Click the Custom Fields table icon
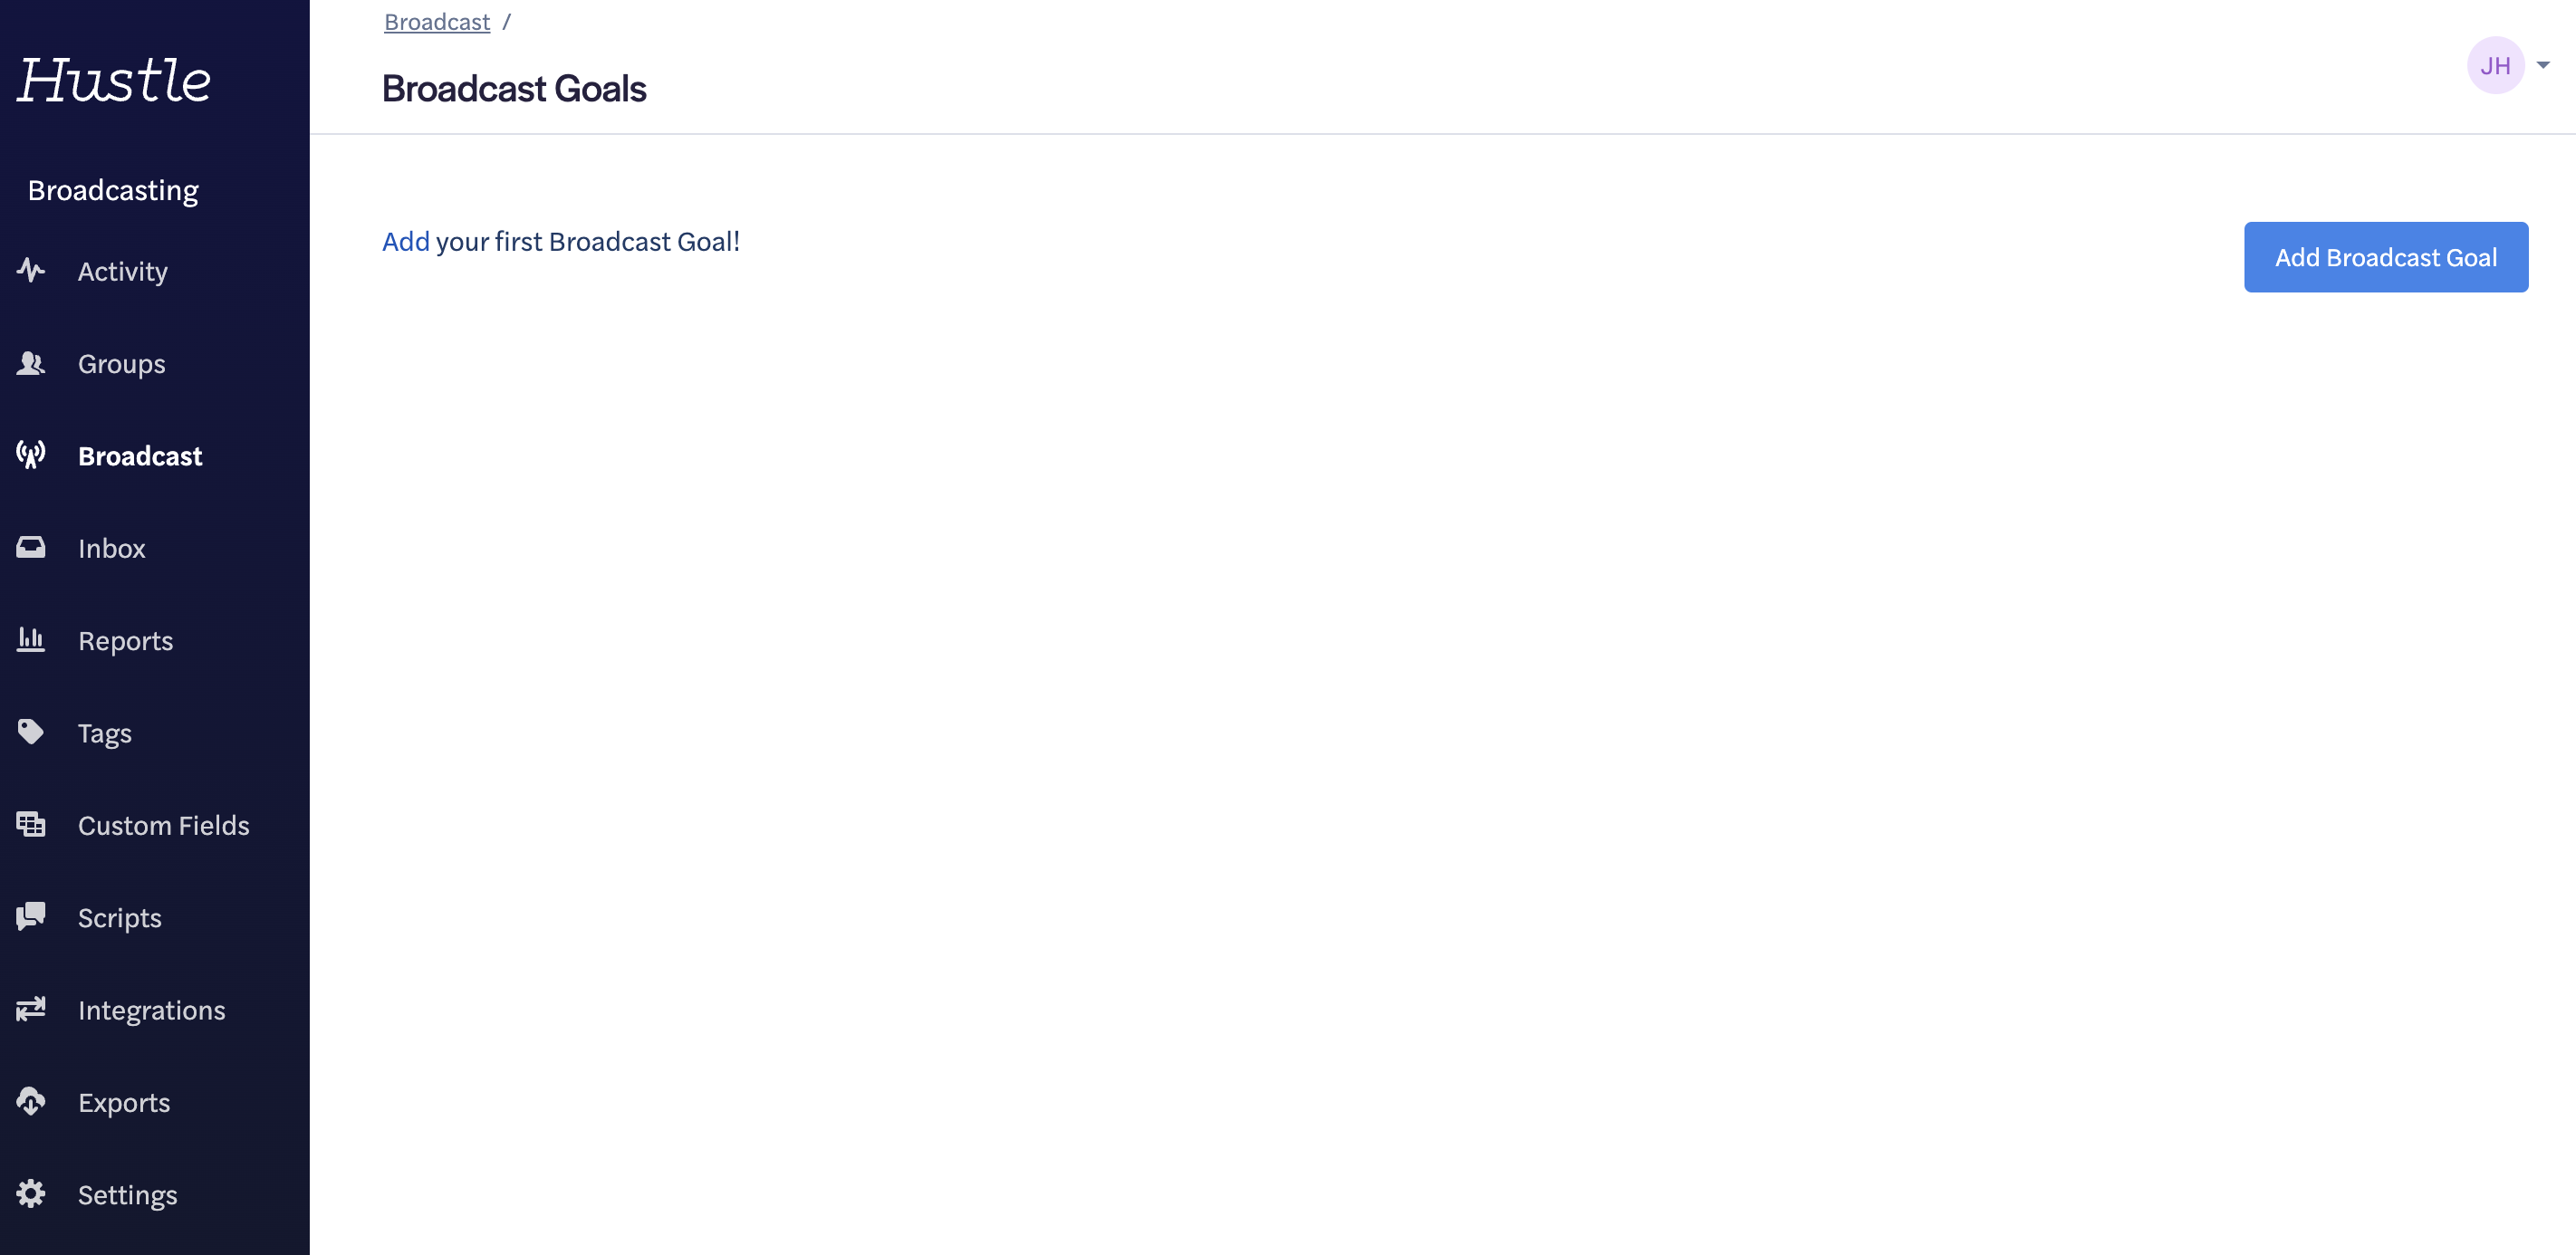Viewport: 2576px width, 1255px height. 31,824
